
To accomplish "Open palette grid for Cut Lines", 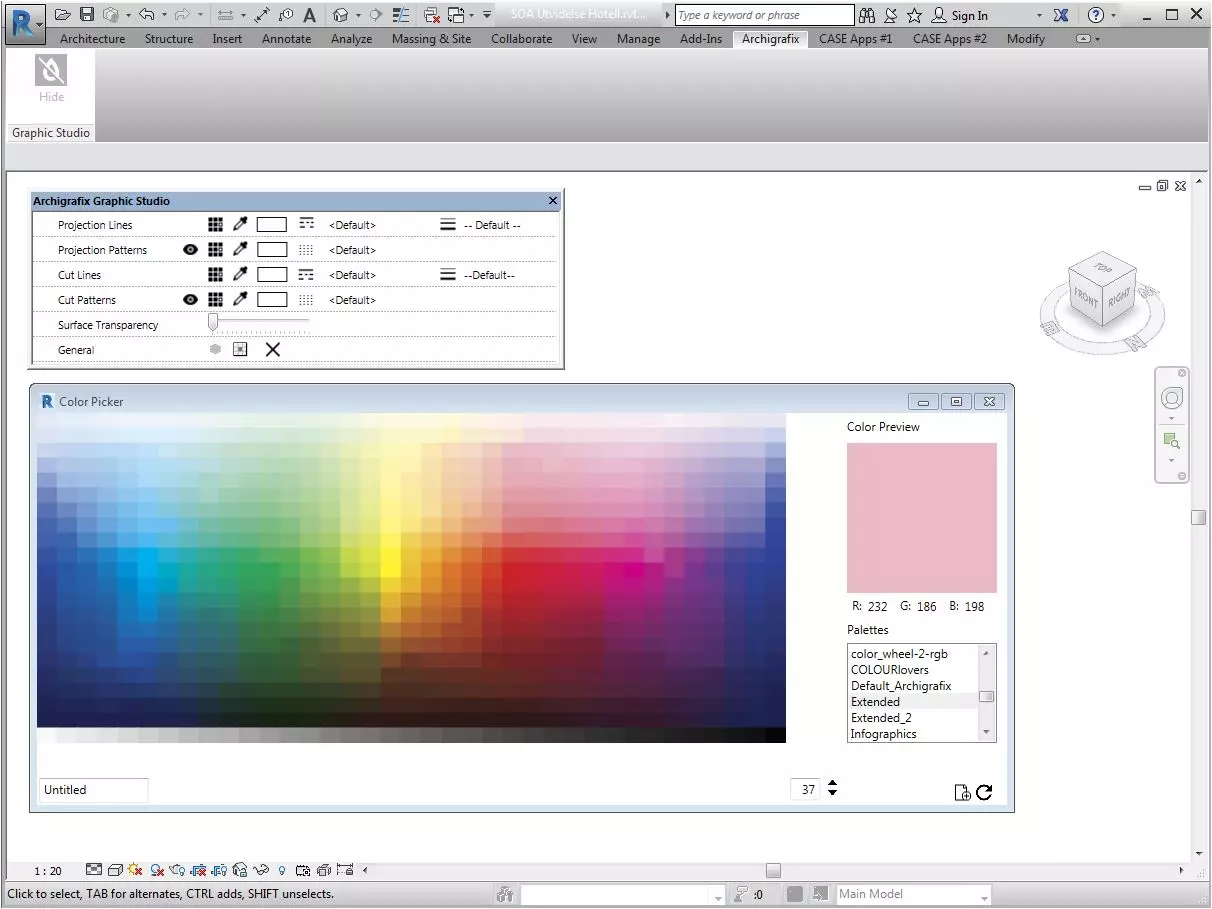I will coord(215,275).
